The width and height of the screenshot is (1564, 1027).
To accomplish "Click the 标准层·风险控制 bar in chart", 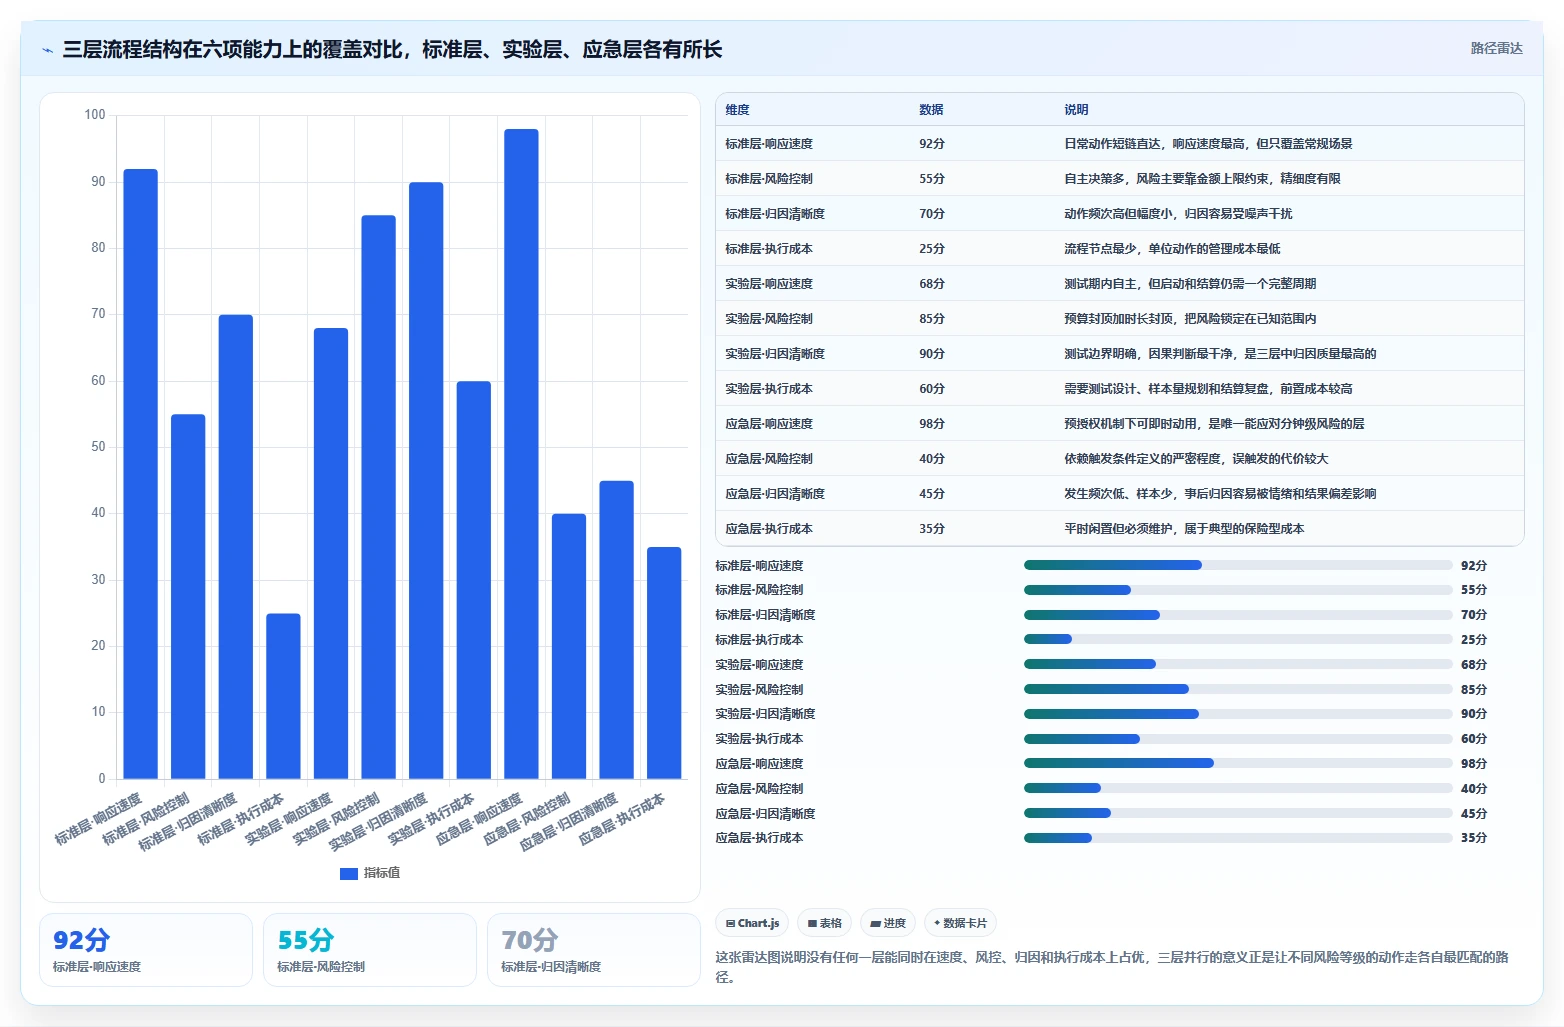I will pos(188,597).
